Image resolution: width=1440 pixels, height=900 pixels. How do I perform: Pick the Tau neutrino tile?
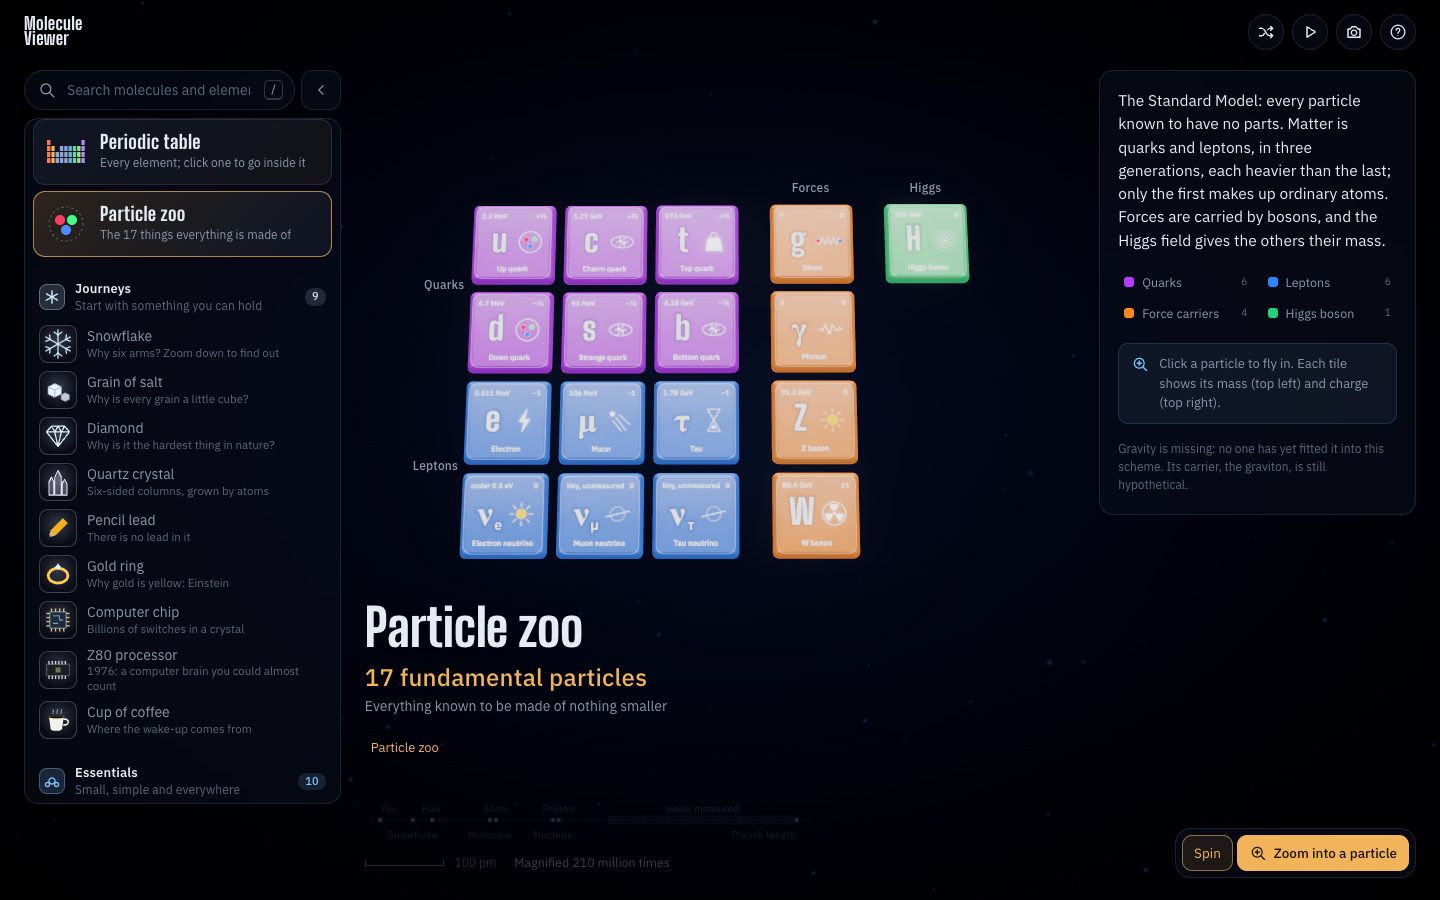click(696, 515)
